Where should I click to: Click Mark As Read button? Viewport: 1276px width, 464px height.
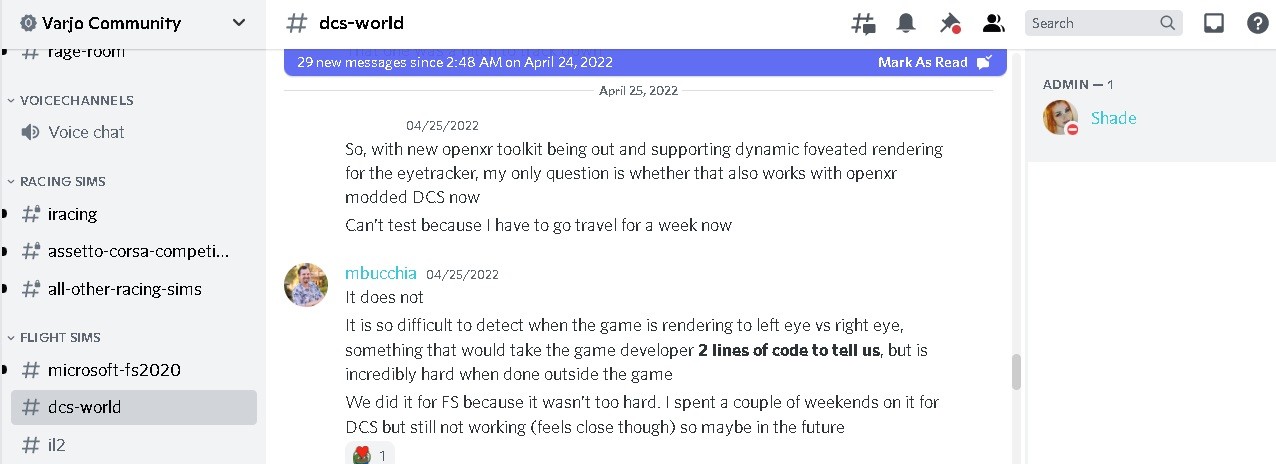(x=934, y=62)
